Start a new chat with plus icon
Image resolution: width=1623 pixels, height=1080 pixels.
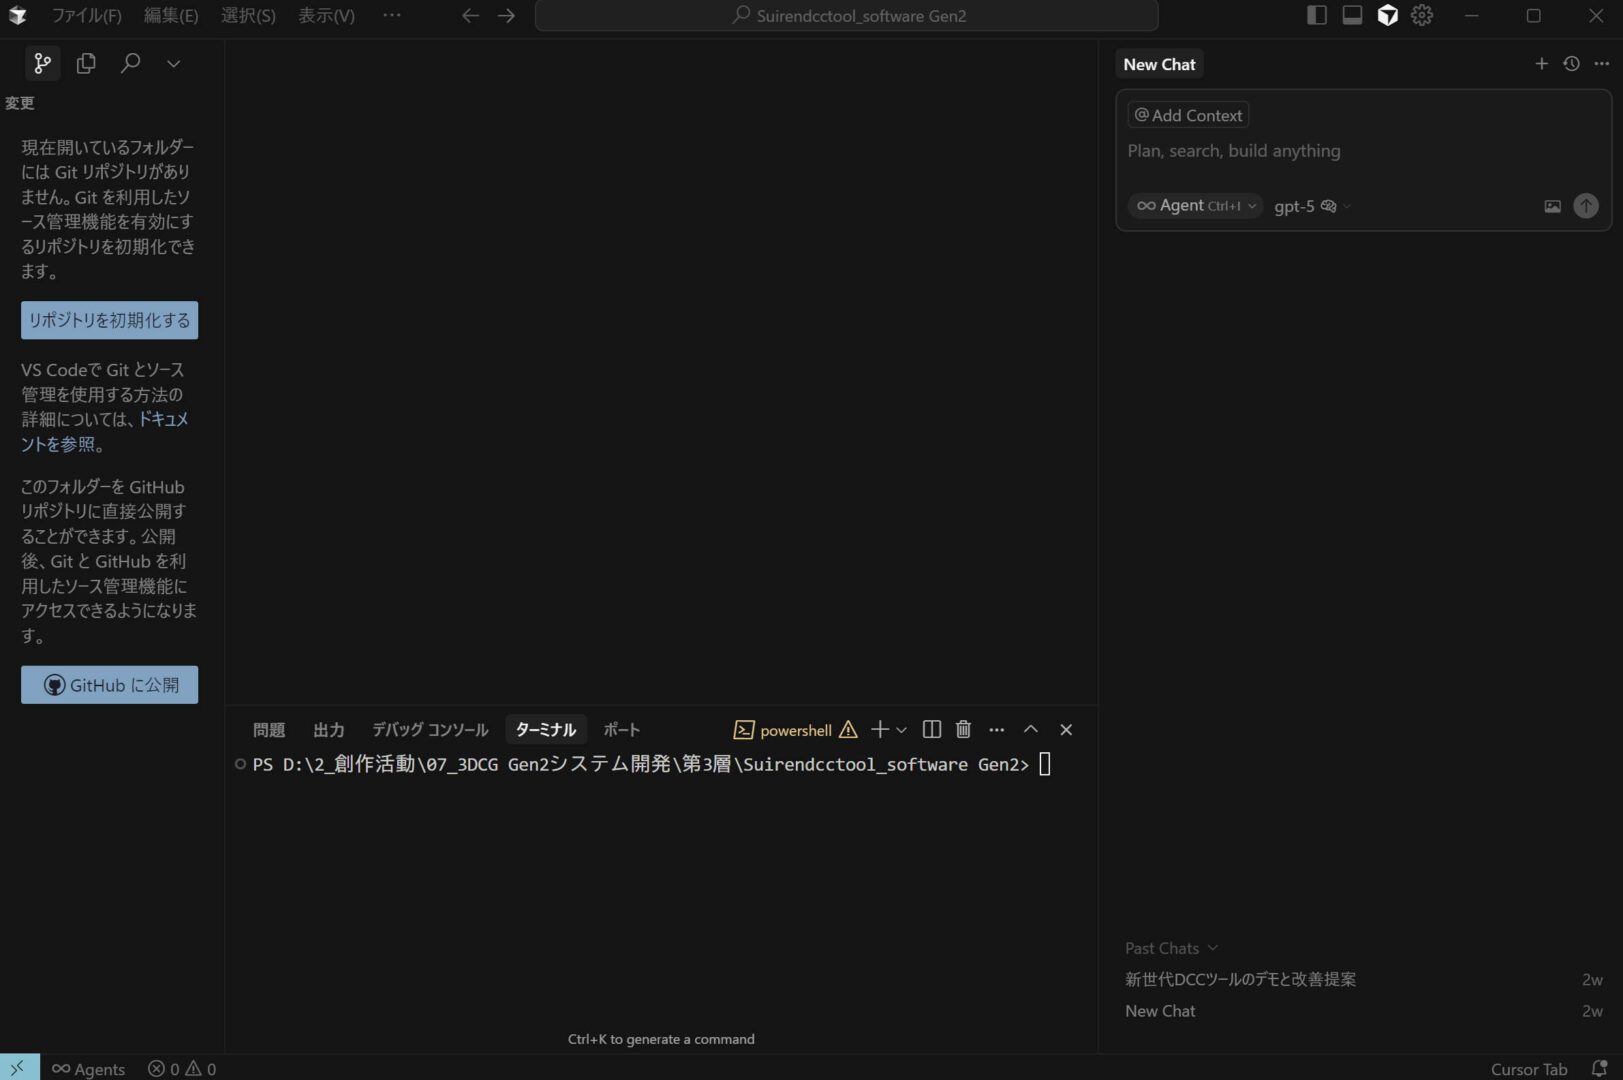click(x=1541, y=64)
